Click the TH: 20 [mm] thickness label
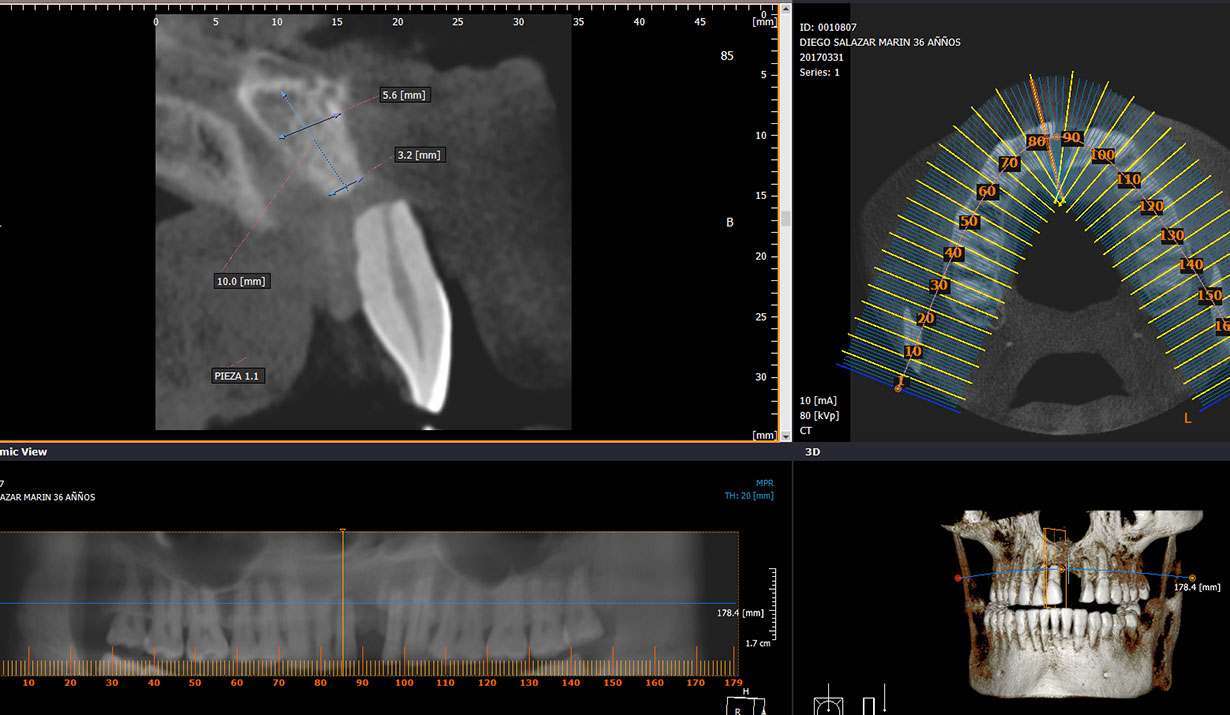1230x715 pixels. pos(749,495)
